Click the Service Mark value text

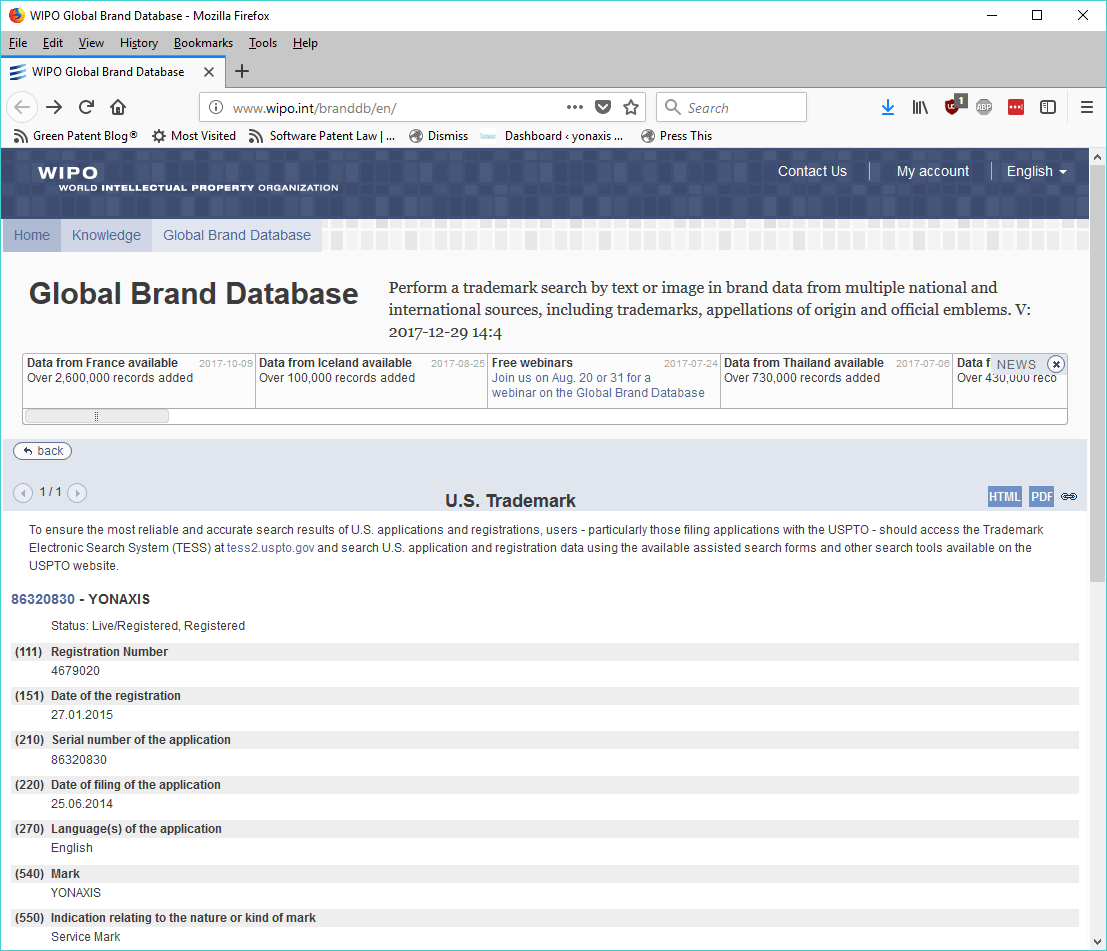coord(85,937)
